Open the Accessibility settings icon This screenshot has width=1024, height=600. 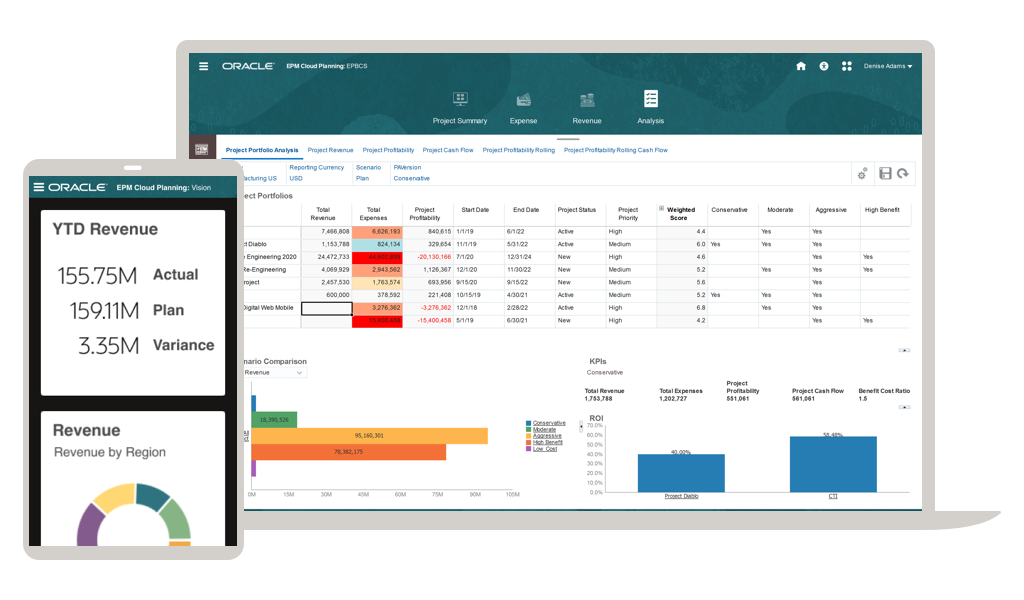click(824, 66)
